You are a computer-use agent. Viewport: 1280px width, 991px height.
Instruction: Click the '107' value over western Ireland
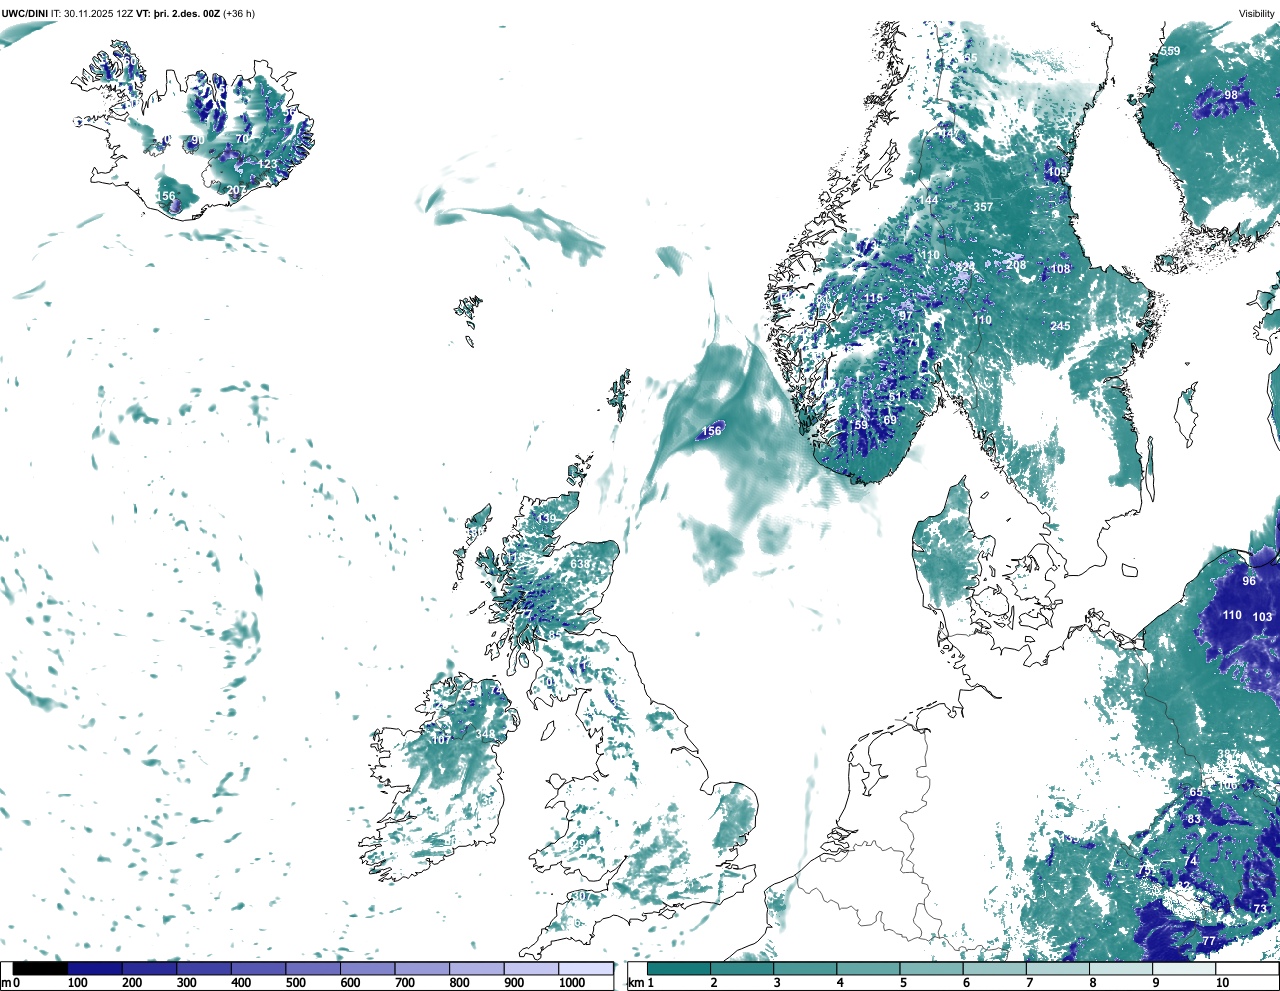pyautogui.click(x=440, y=740)
